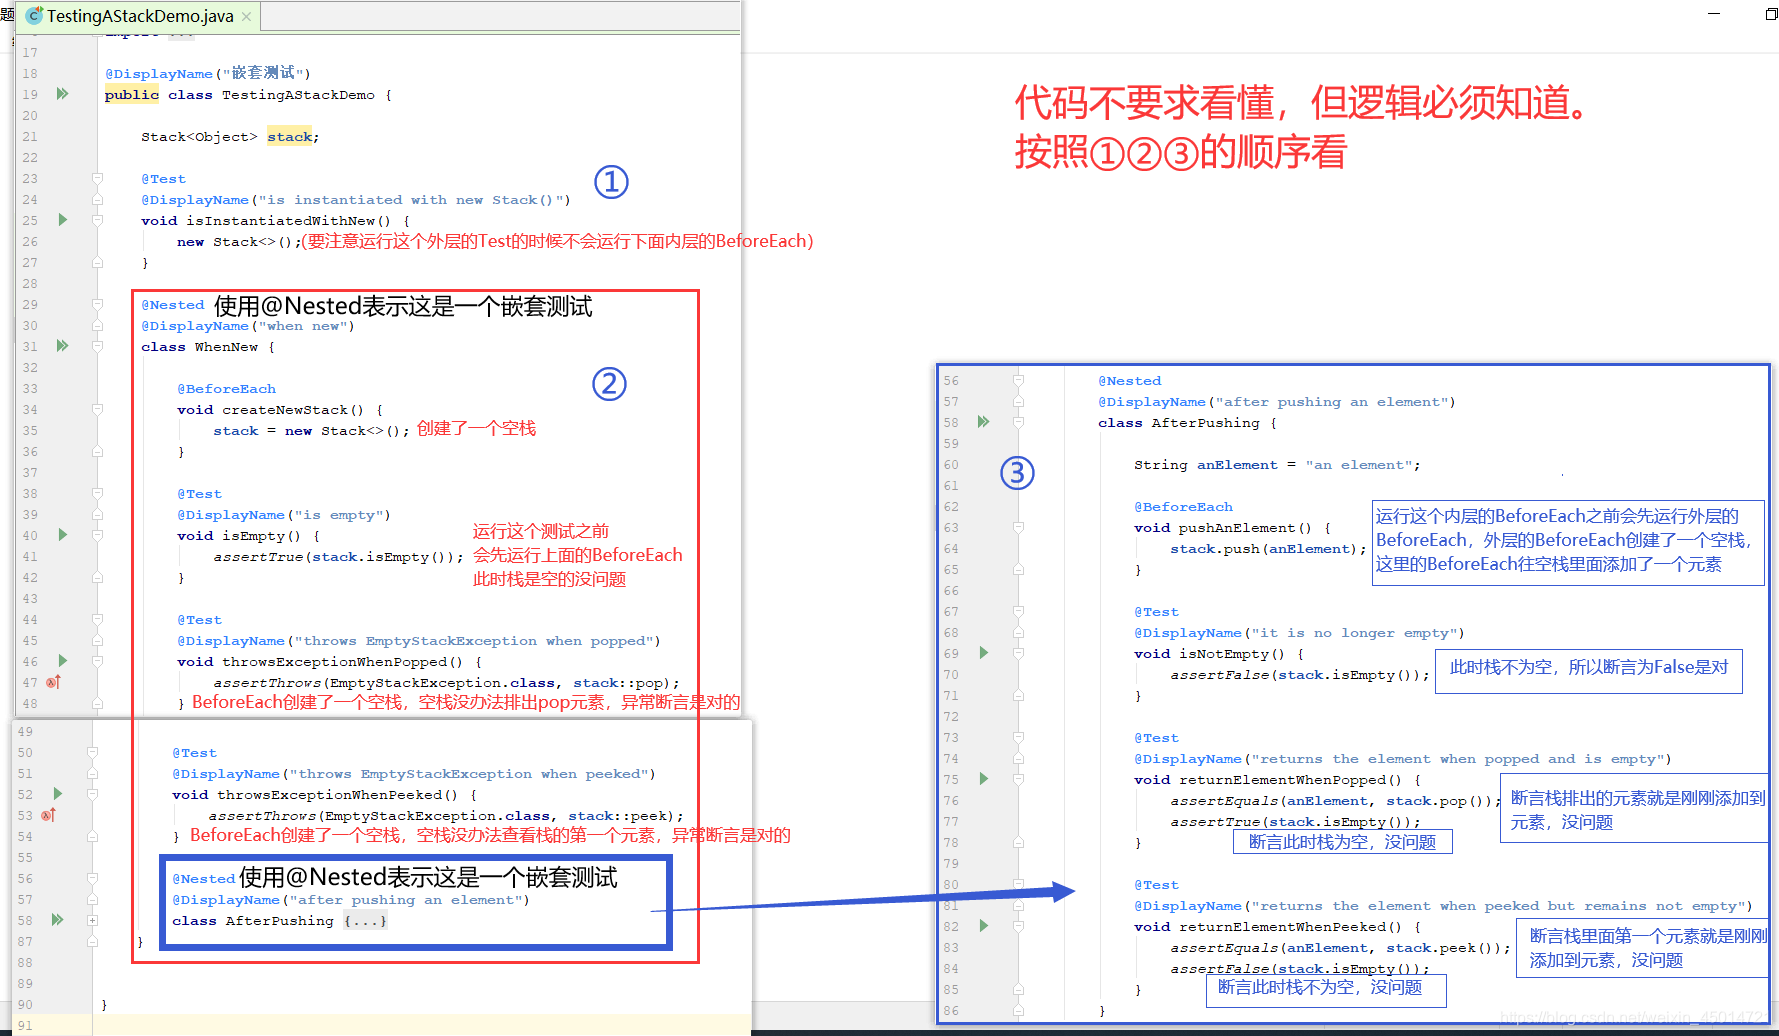Viewport: 1779px width, 1036px height.
Task: Collapse the returnElementWhenPopped fold at line 75
Action: click(1018, 779)
